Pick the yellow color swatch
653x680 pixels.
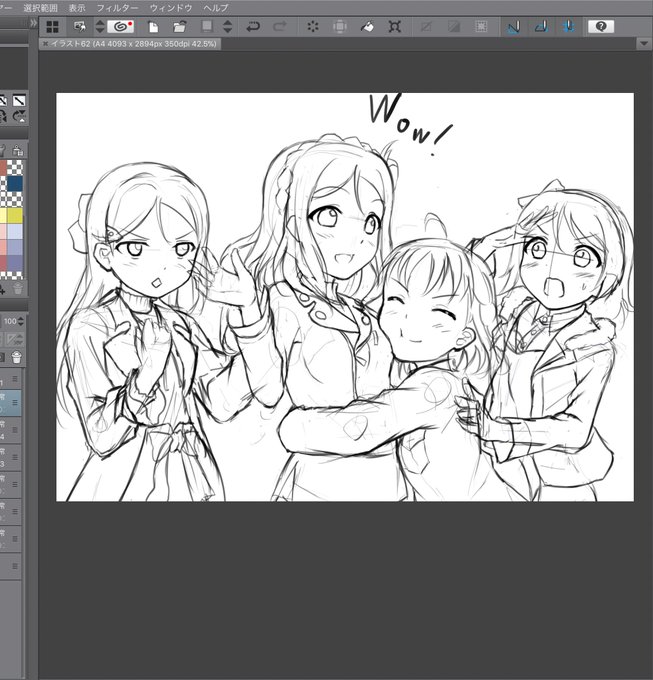[15, 216]
